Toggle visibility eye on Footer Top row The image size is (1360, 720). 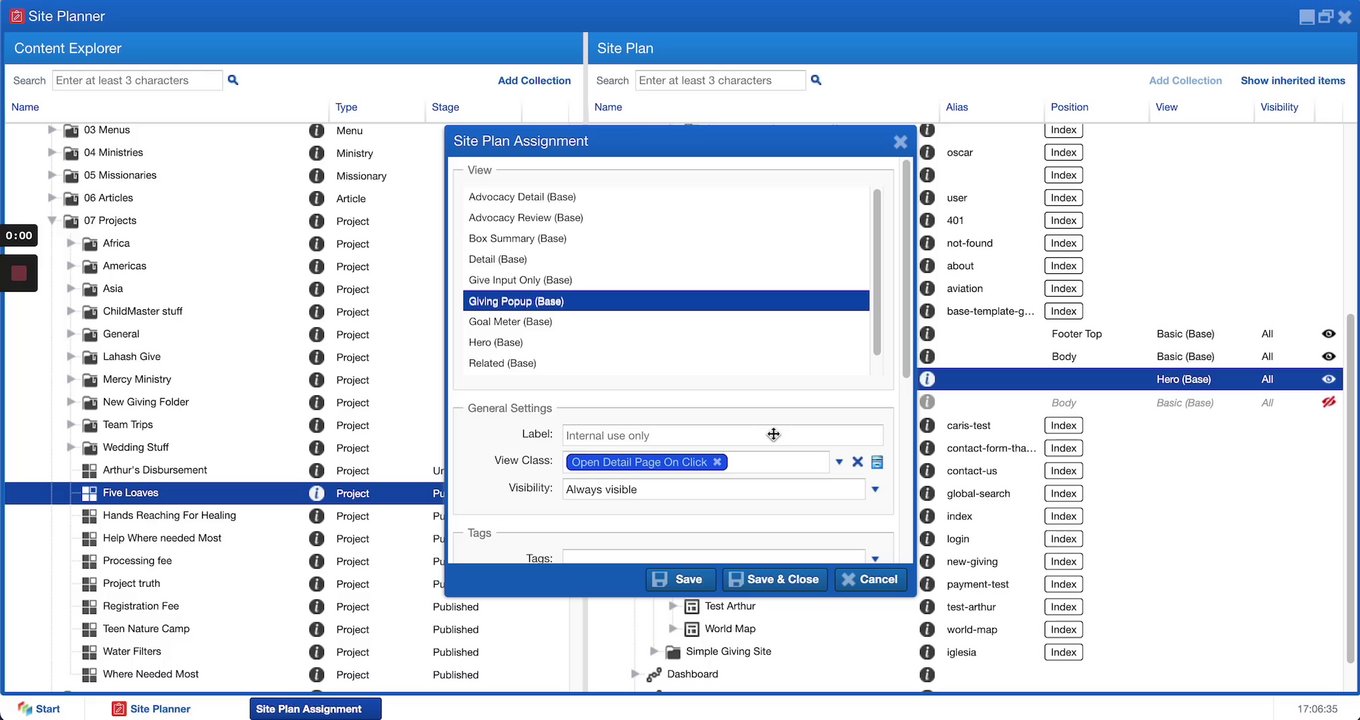point(1329,334)
